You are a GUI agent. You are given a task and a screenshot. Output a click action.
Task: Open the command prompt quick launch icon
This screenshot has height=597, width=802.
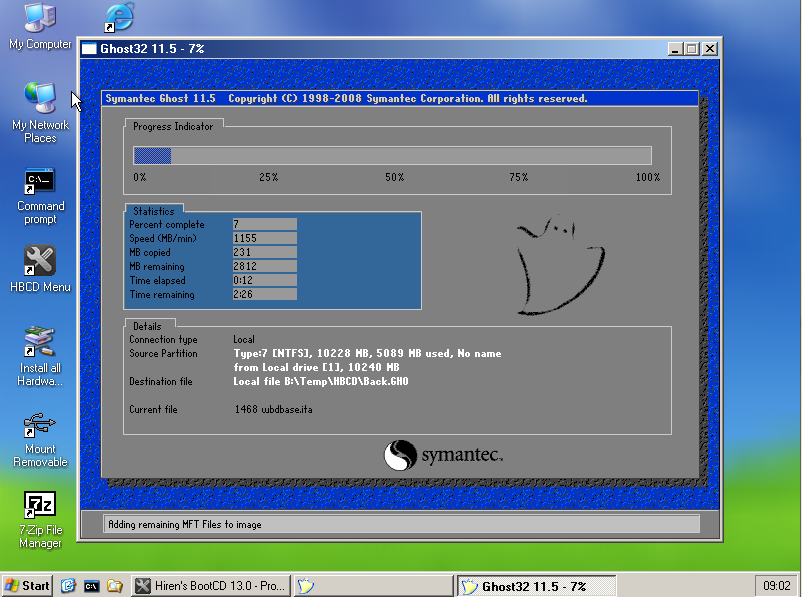[x=92, y=586]
